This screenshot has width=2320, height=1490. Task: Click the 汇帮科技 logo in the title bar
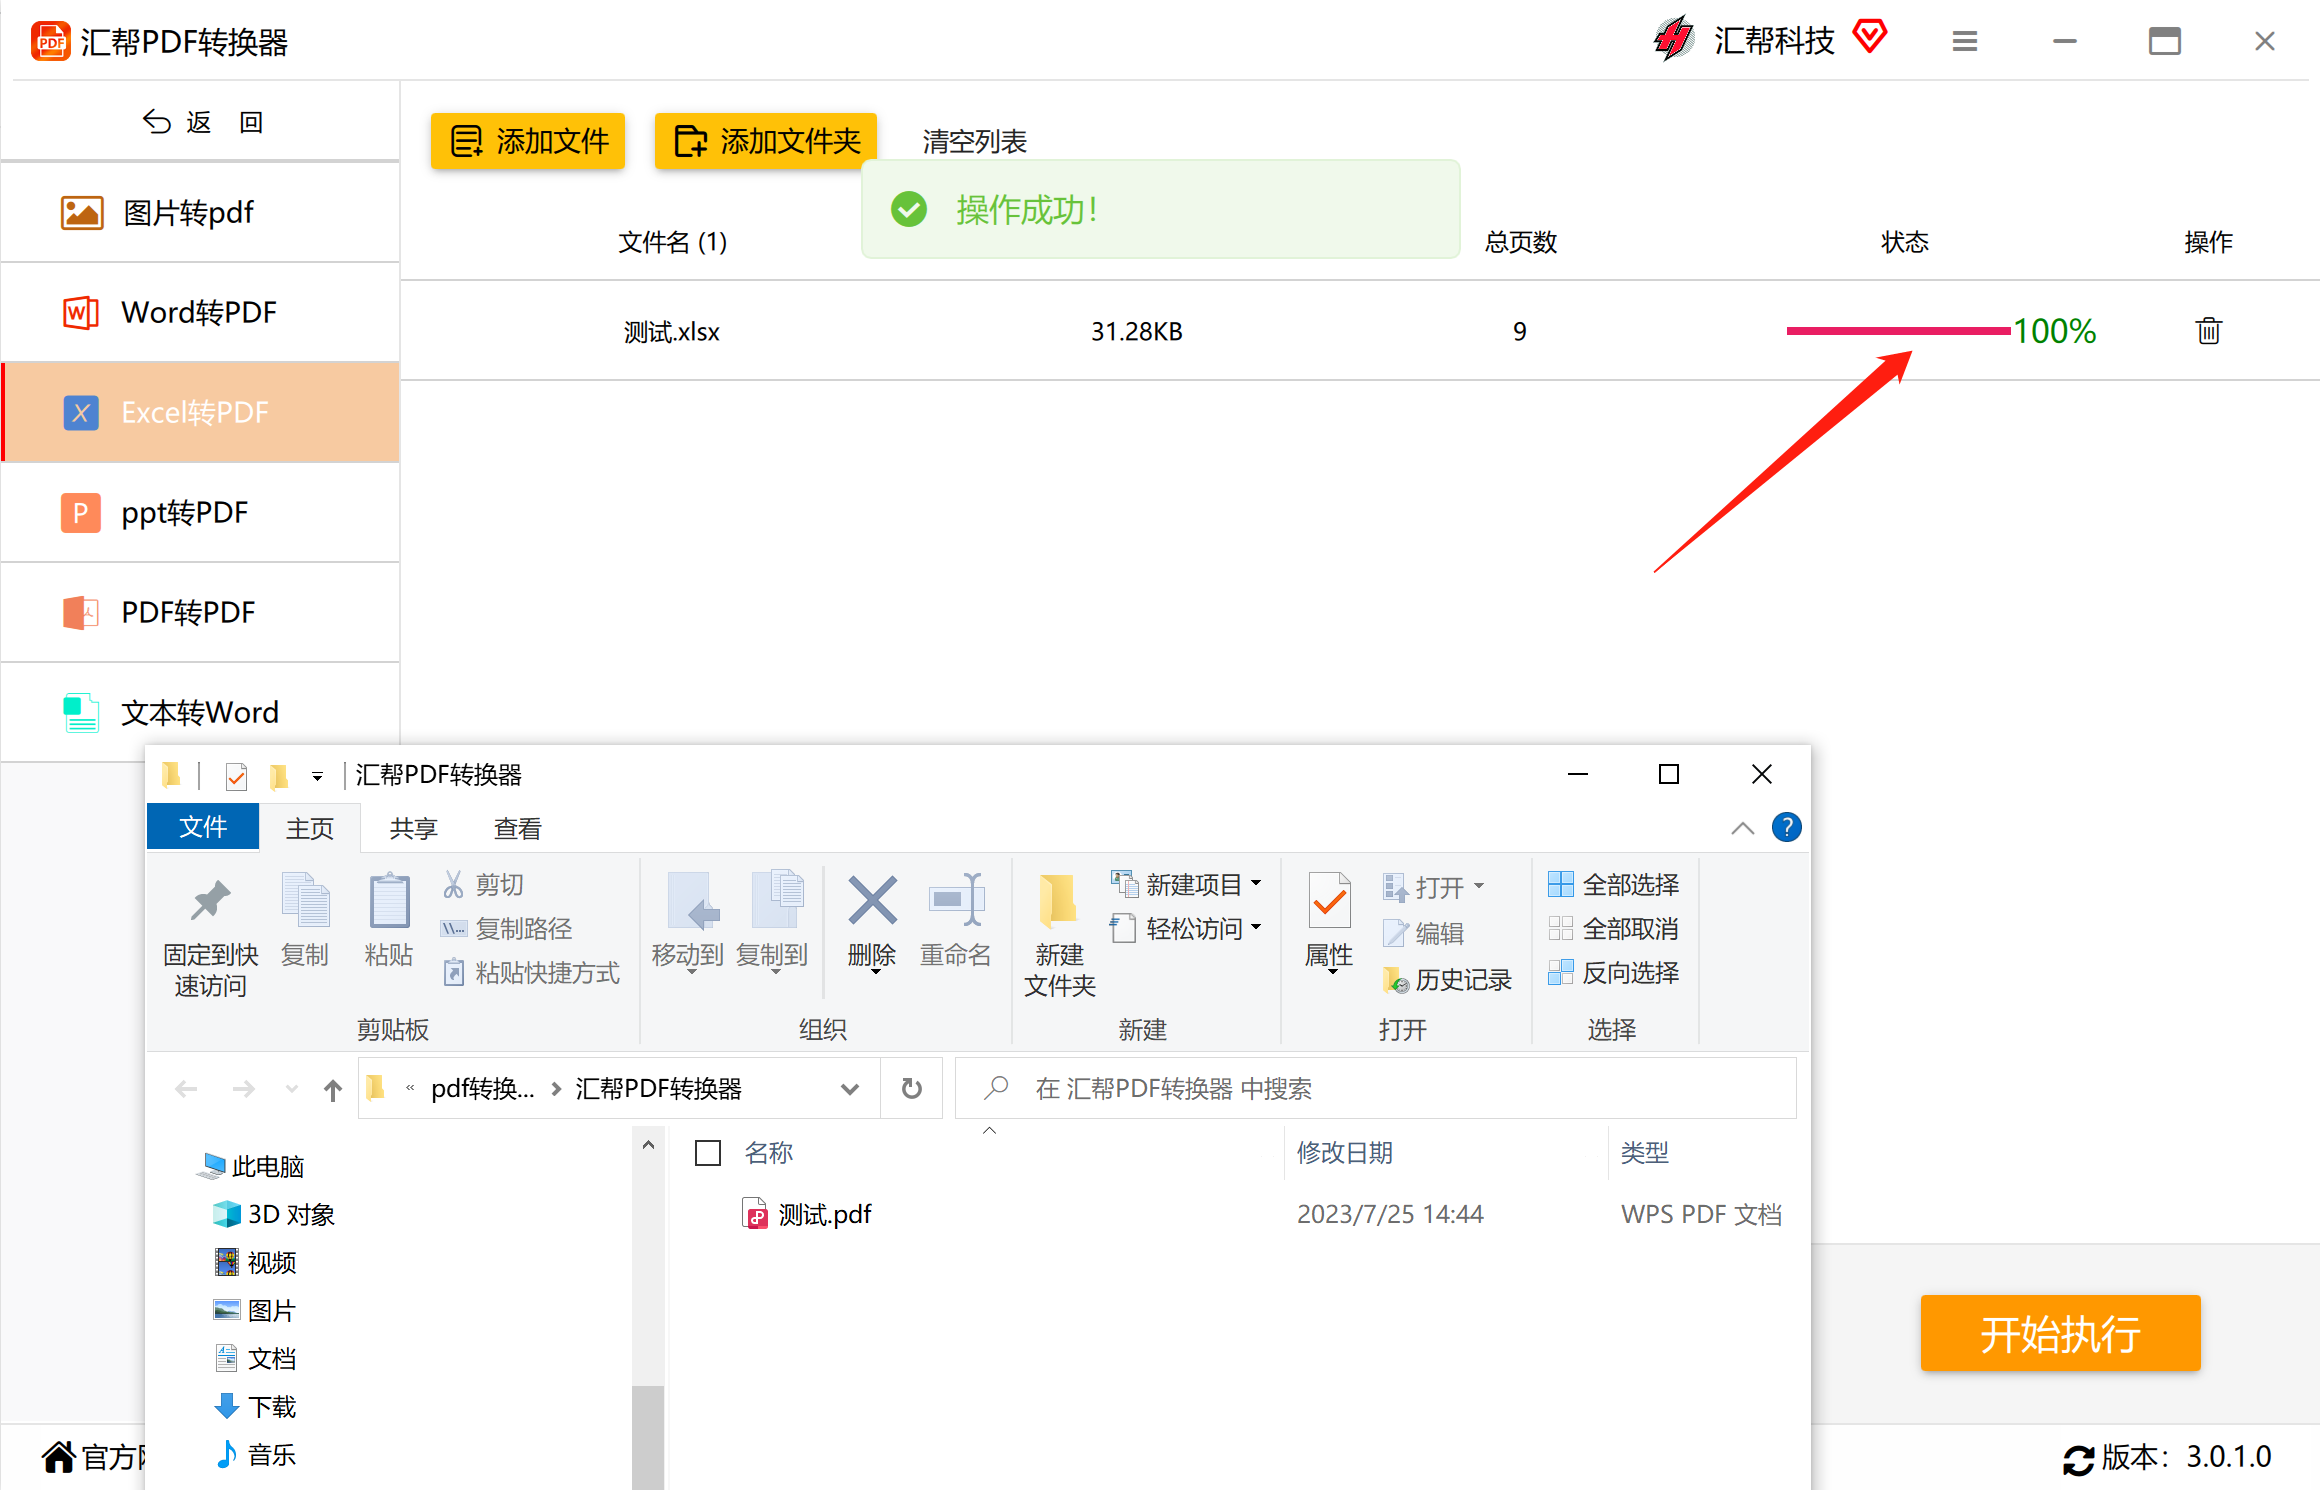coord(1673,40)
